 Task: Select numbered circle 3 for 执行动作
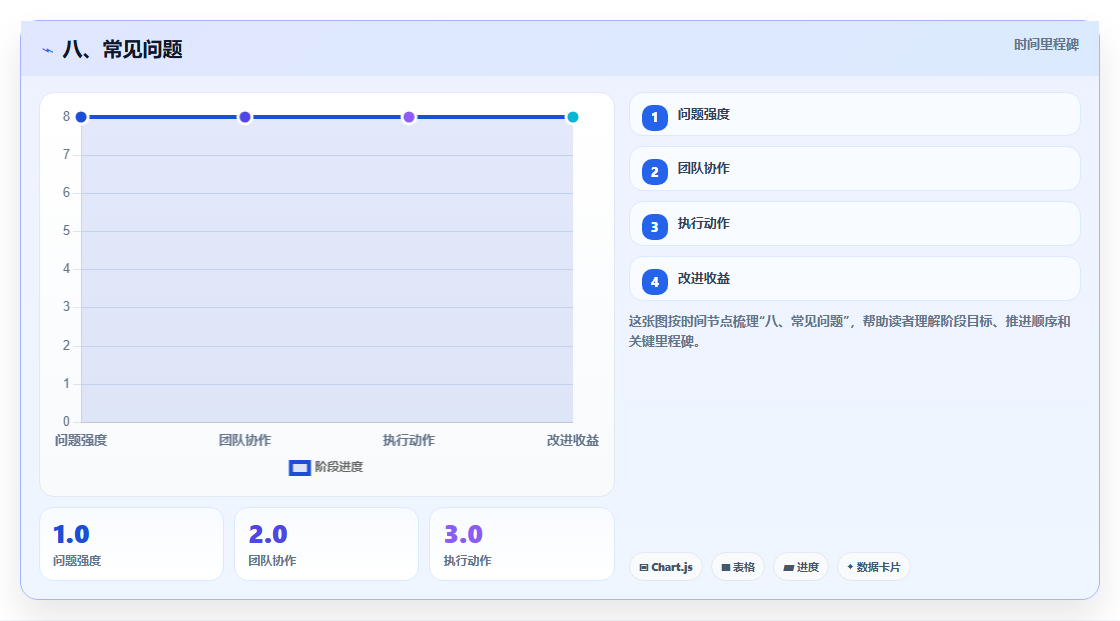click(x=654, y=227)
